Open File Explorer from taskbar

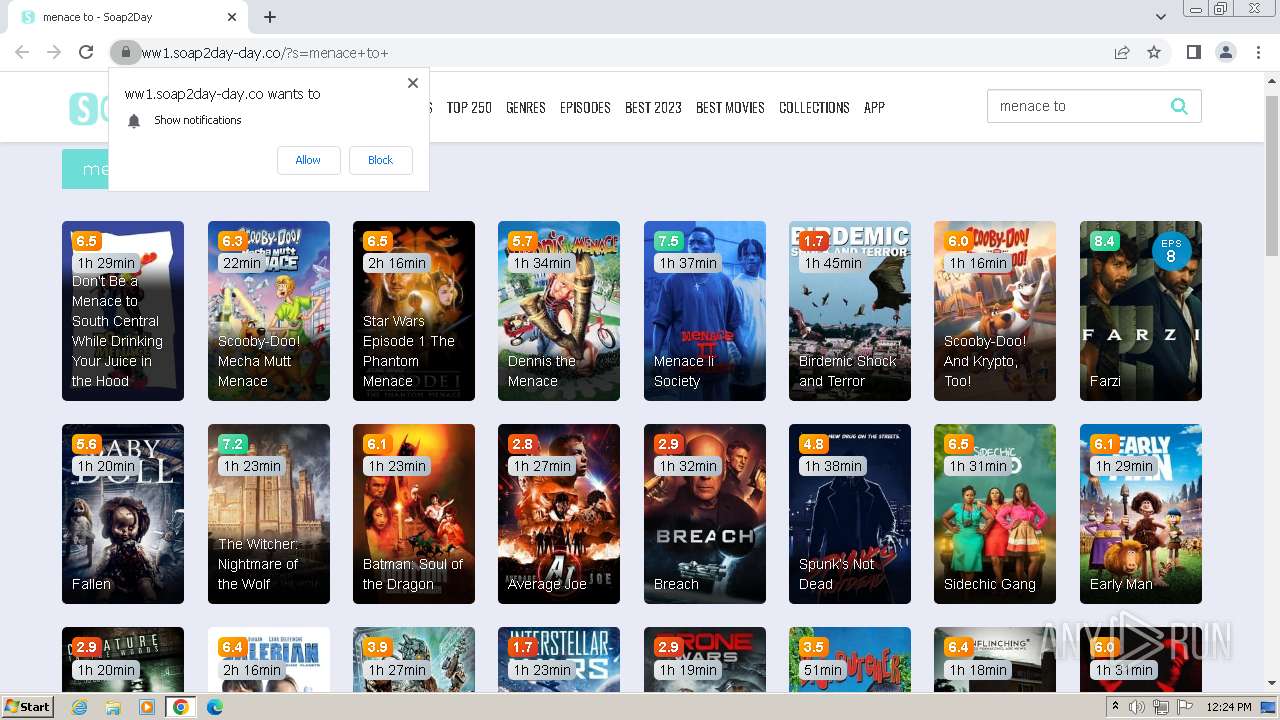pos(113,707)
